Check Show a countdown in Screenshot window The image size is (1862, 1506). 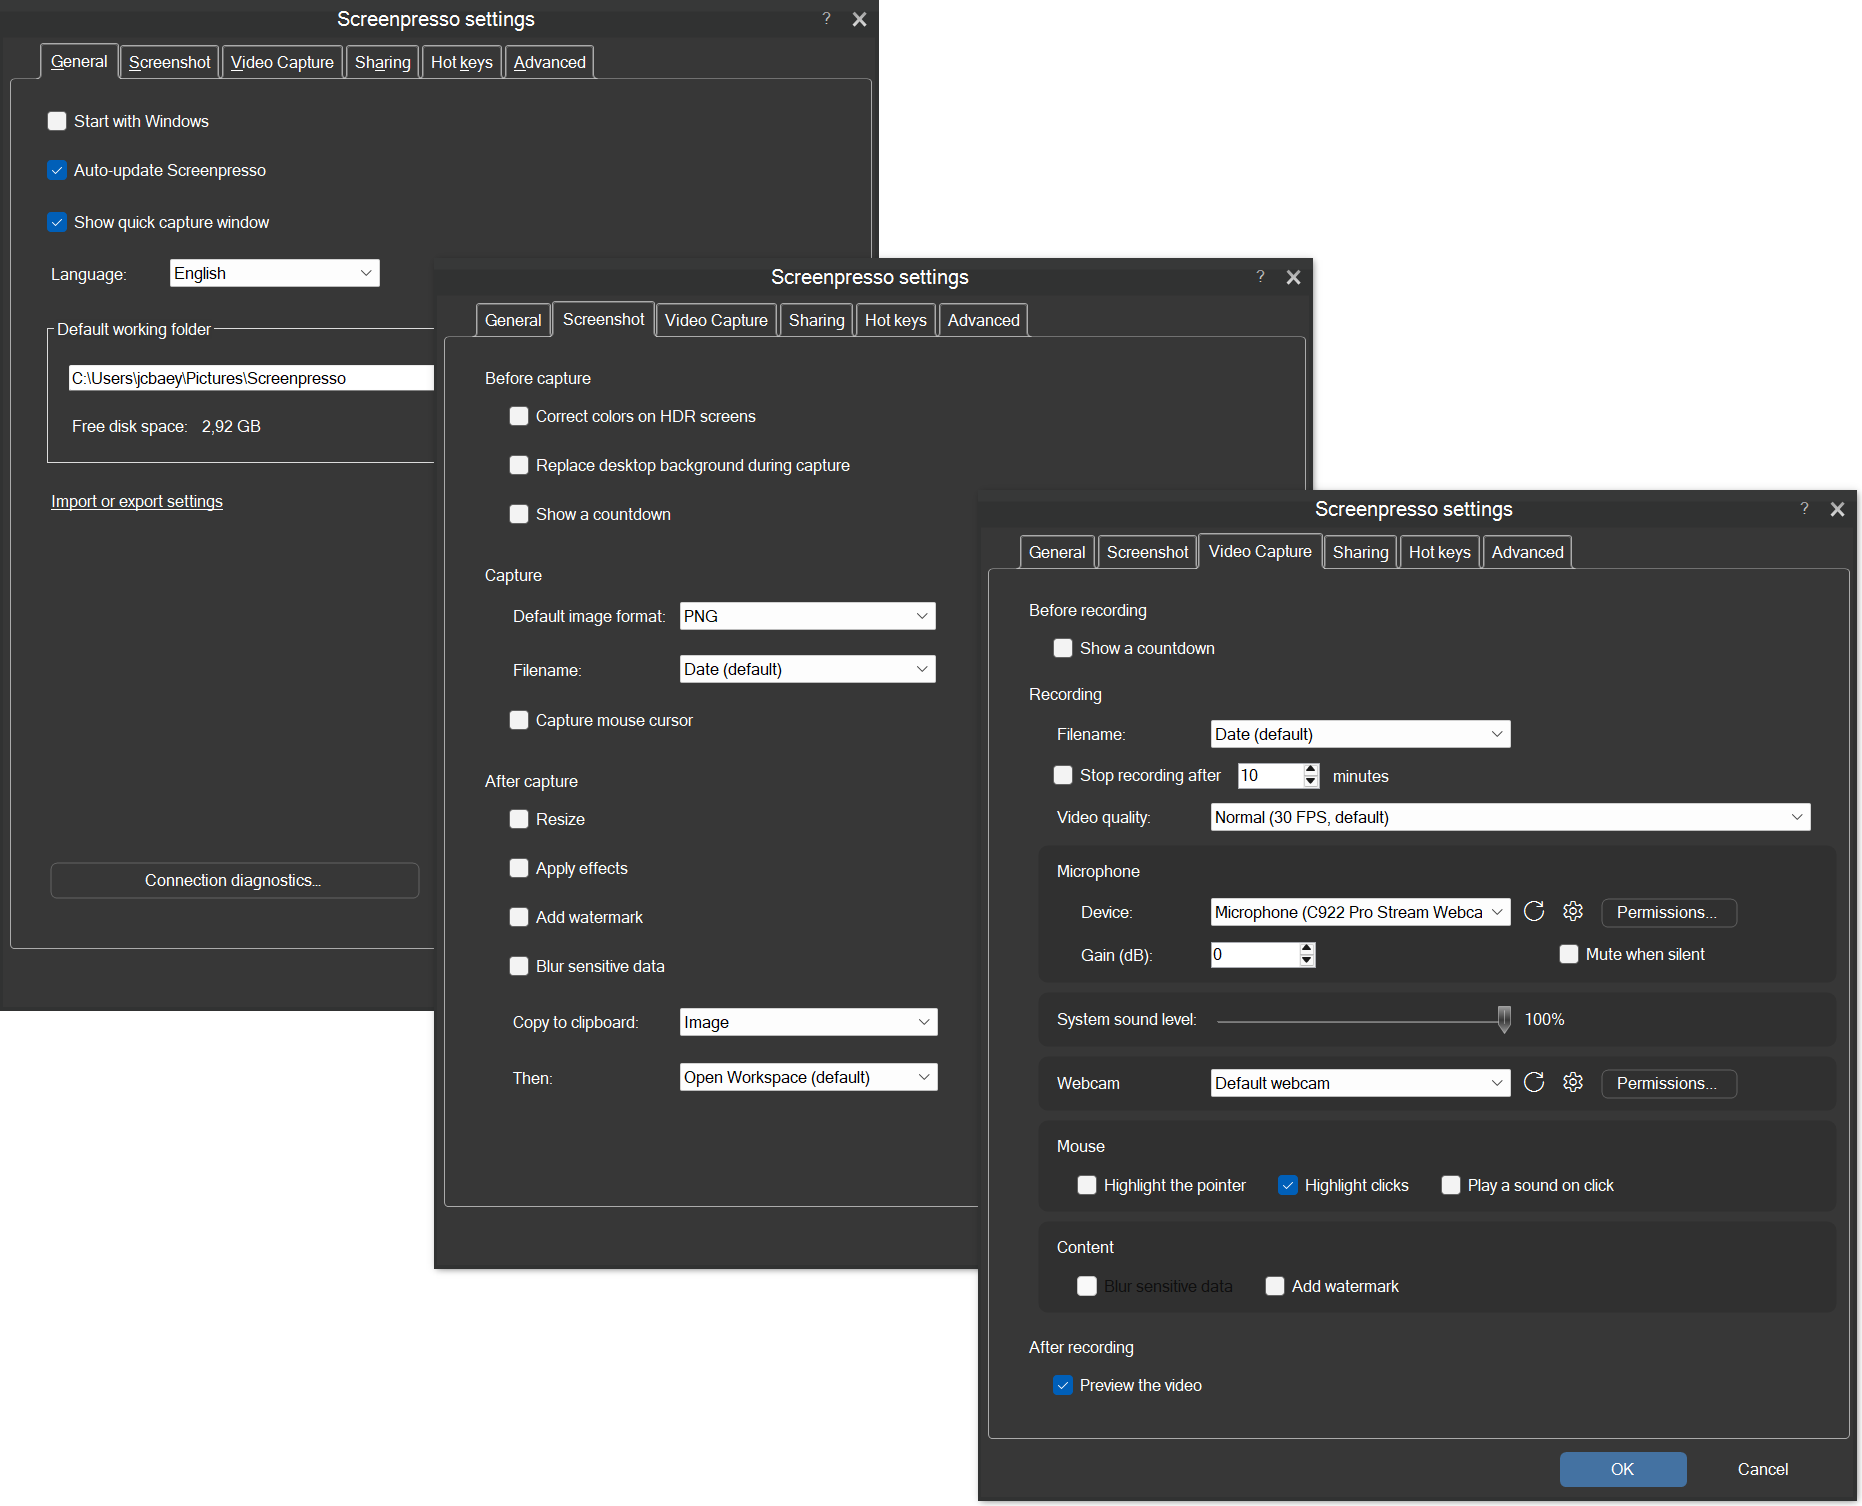pyautogui.click(x=519, y=514)
